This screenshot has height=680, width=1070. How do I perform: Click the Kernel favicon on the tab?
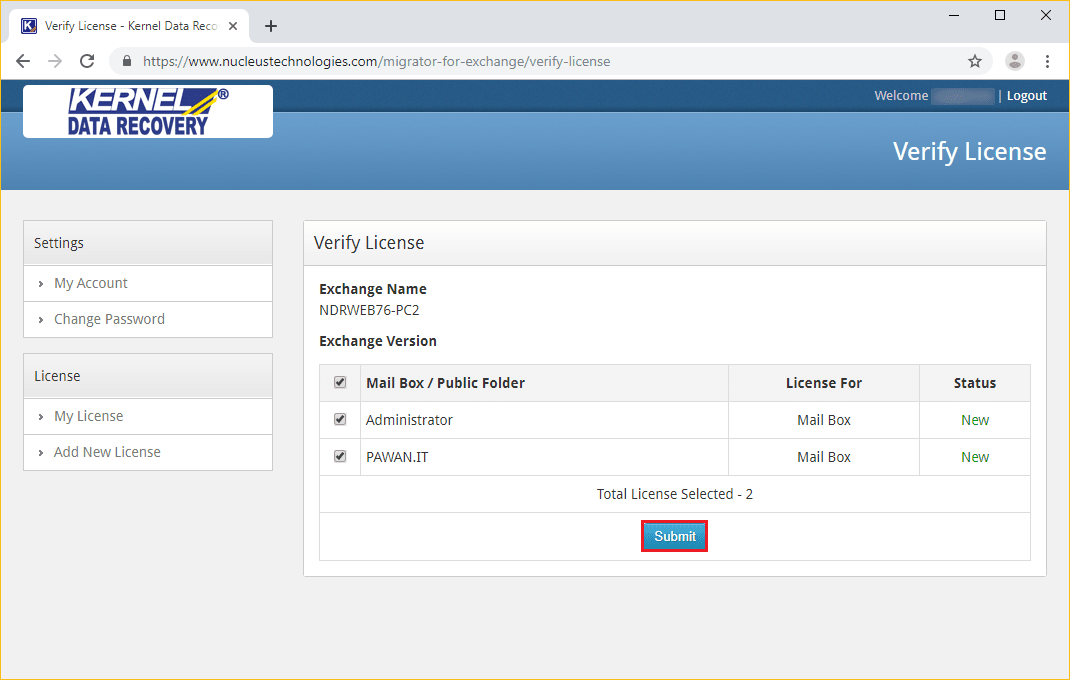click(x=29, y=26)
